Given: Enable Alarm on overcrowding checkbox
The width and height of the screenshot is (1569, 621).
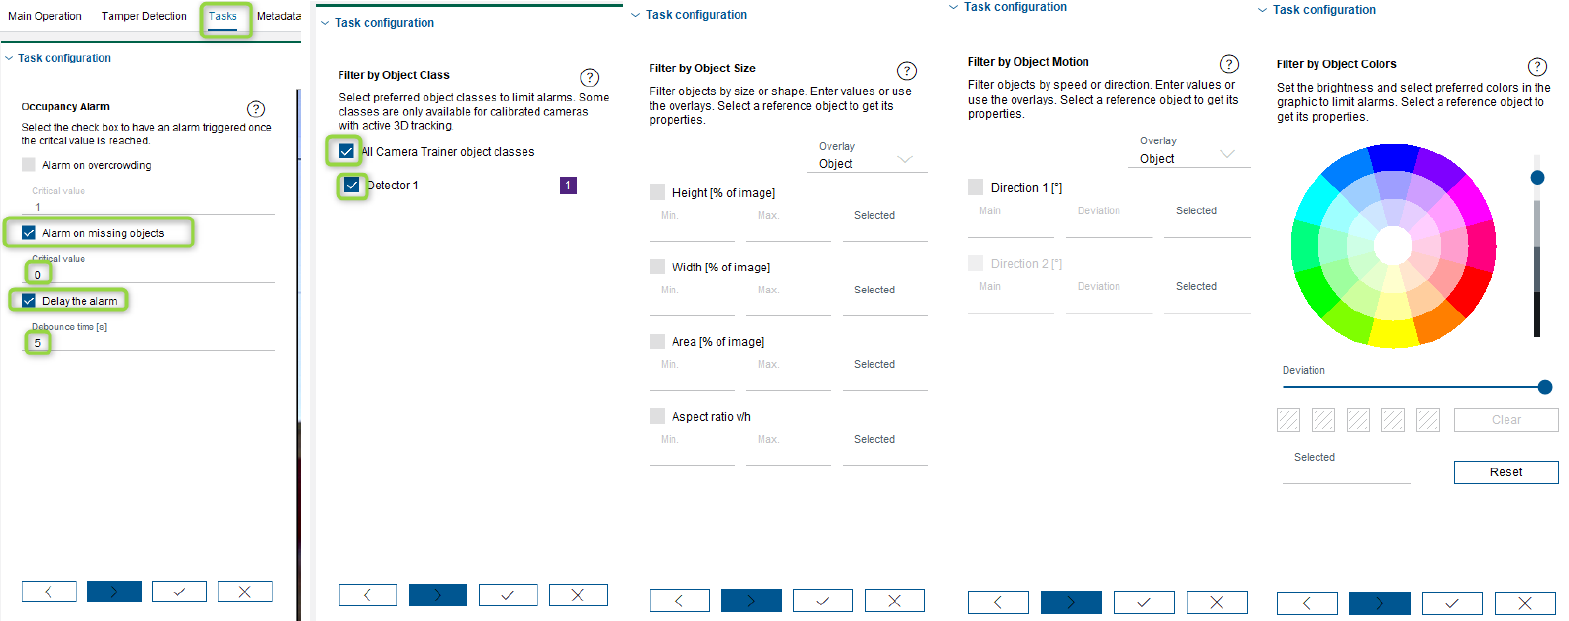Looking at the screenshot, I should (29, 165).
